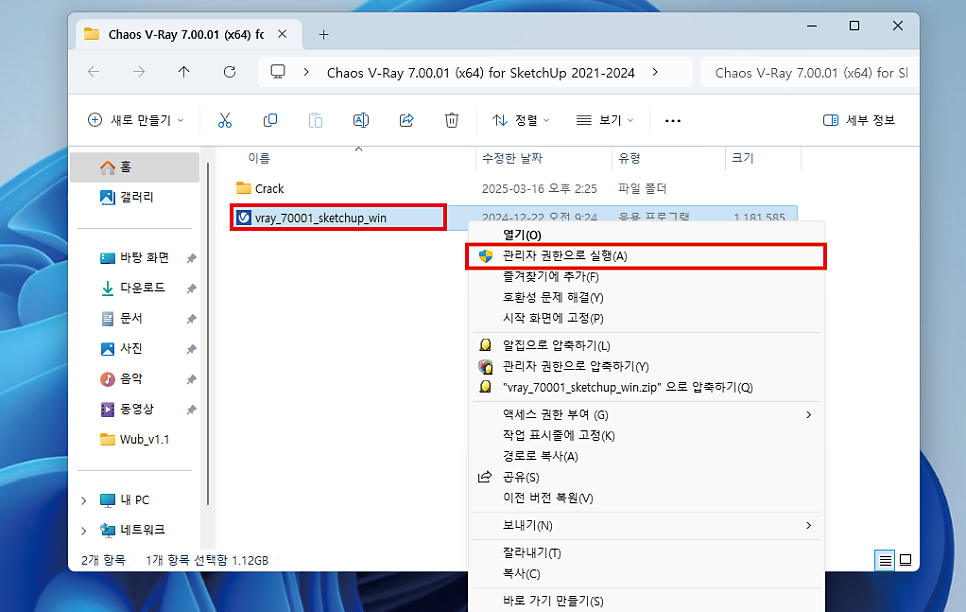Expand chevron after folder path in address bar

655,73
